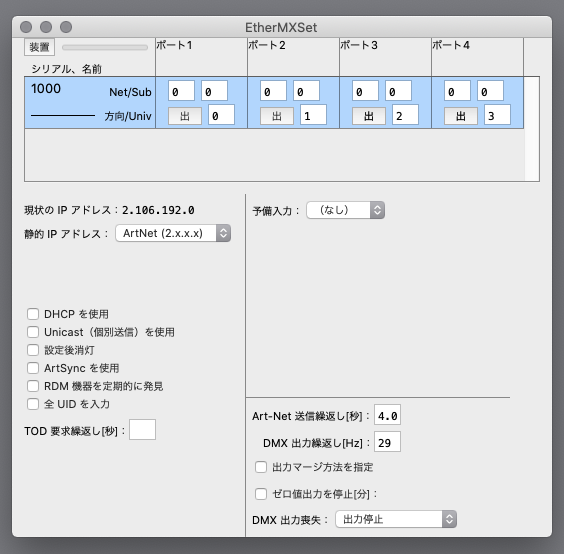This screenshot has height=554, width=564.
Task: Click the ポート4 column header
Action: 478,57
